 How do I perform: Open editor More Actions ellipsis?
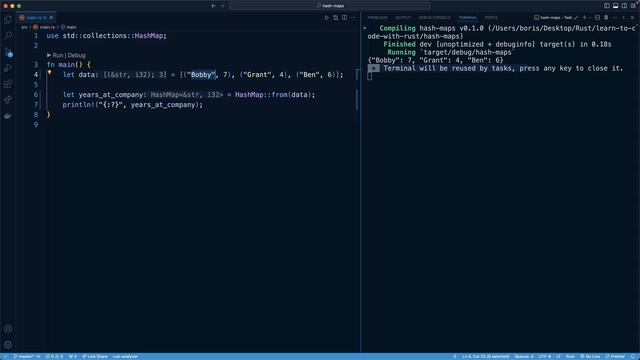coord(353,18)
